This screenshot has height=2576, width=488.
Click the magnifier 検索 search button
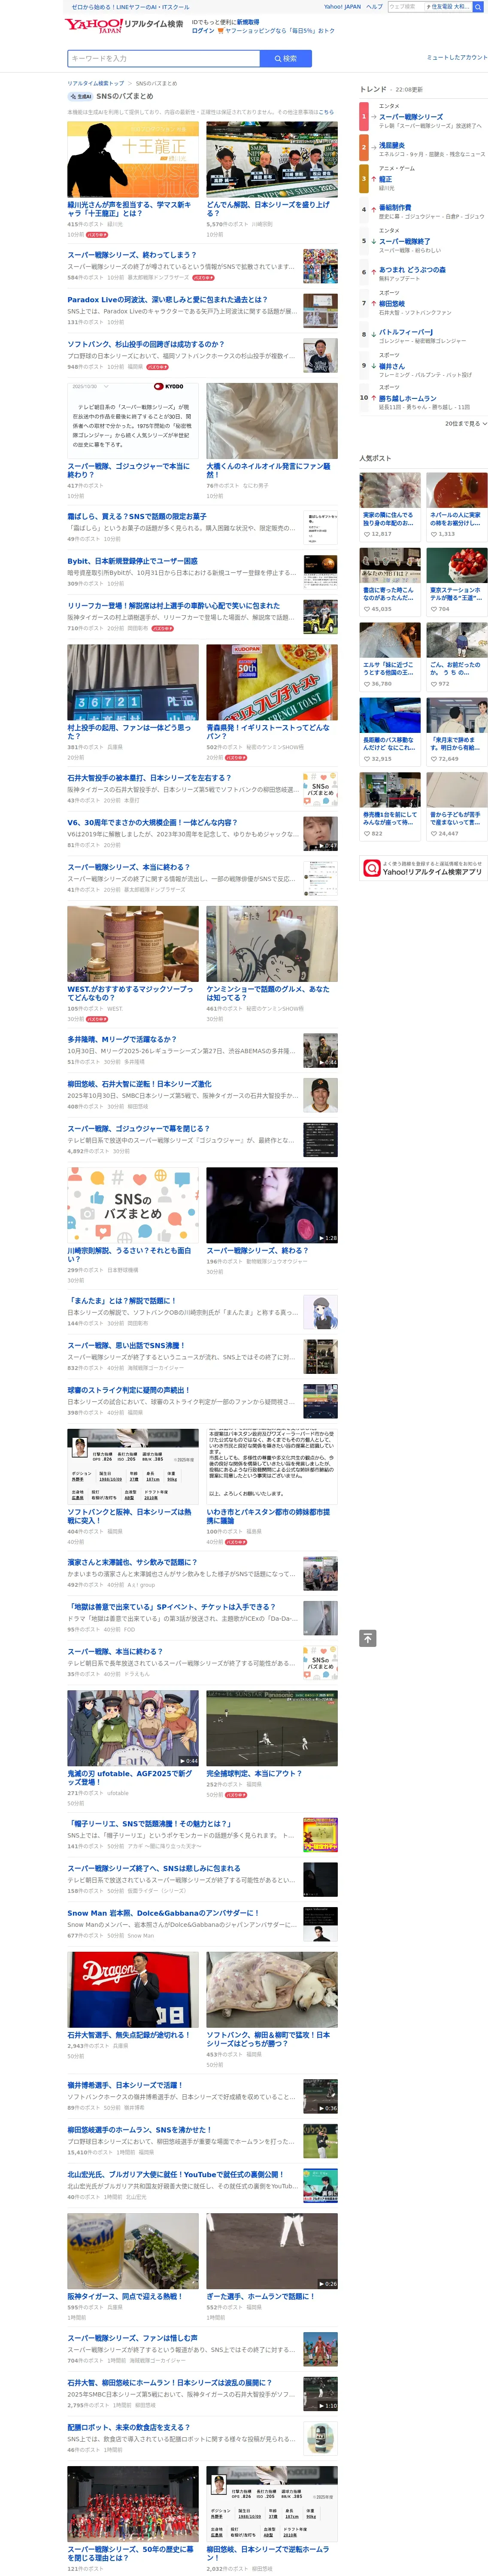pyautogui.click(x=286, y=59)
